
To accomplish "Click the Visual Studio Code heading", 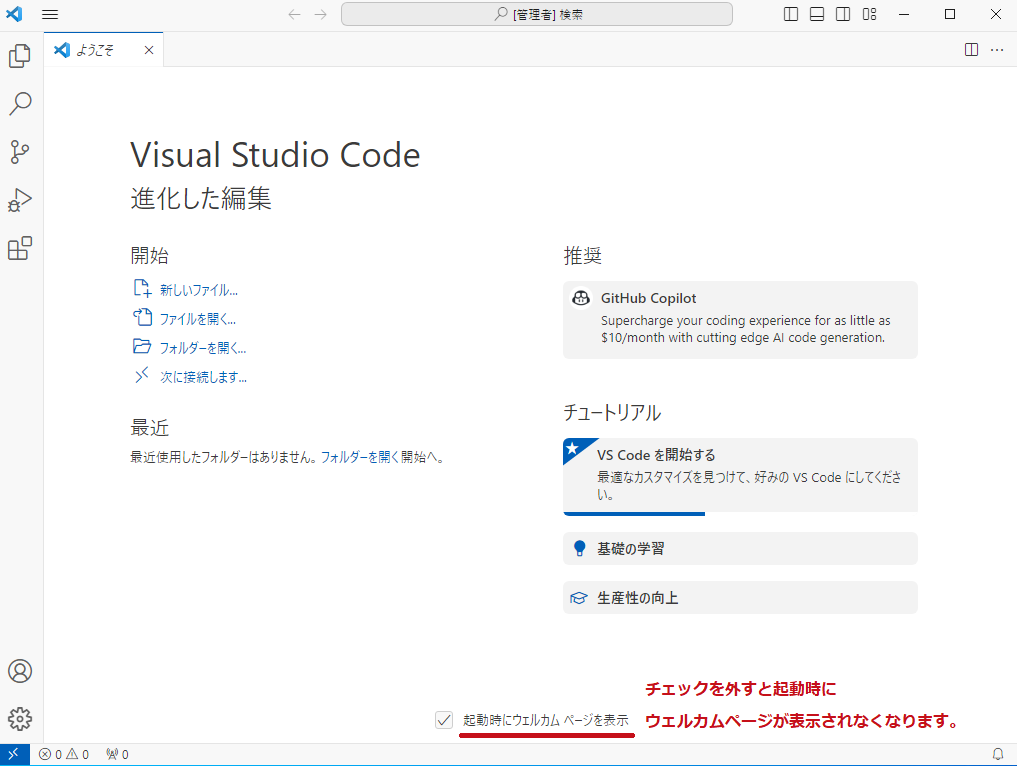I will [275, 155].
